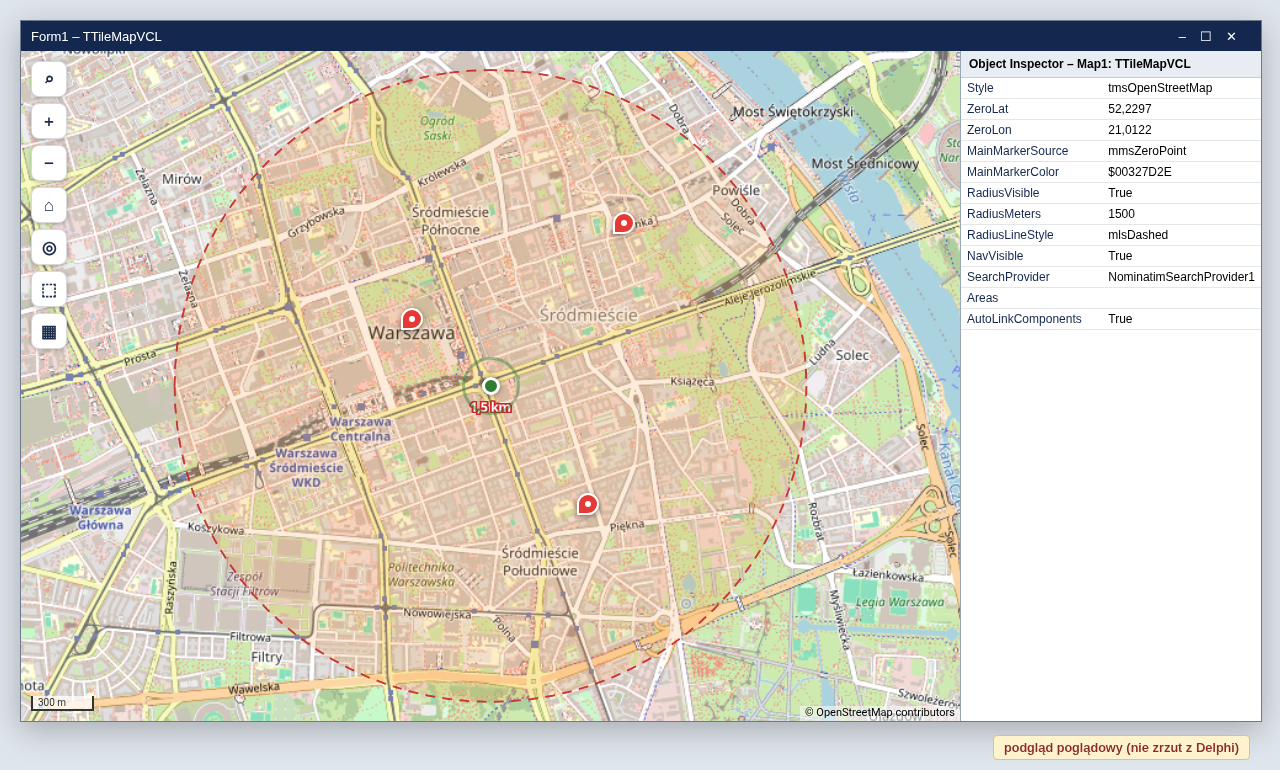
Task: Open the OpenStreetMap contributors attribution
Action: [x=880, y=712]
